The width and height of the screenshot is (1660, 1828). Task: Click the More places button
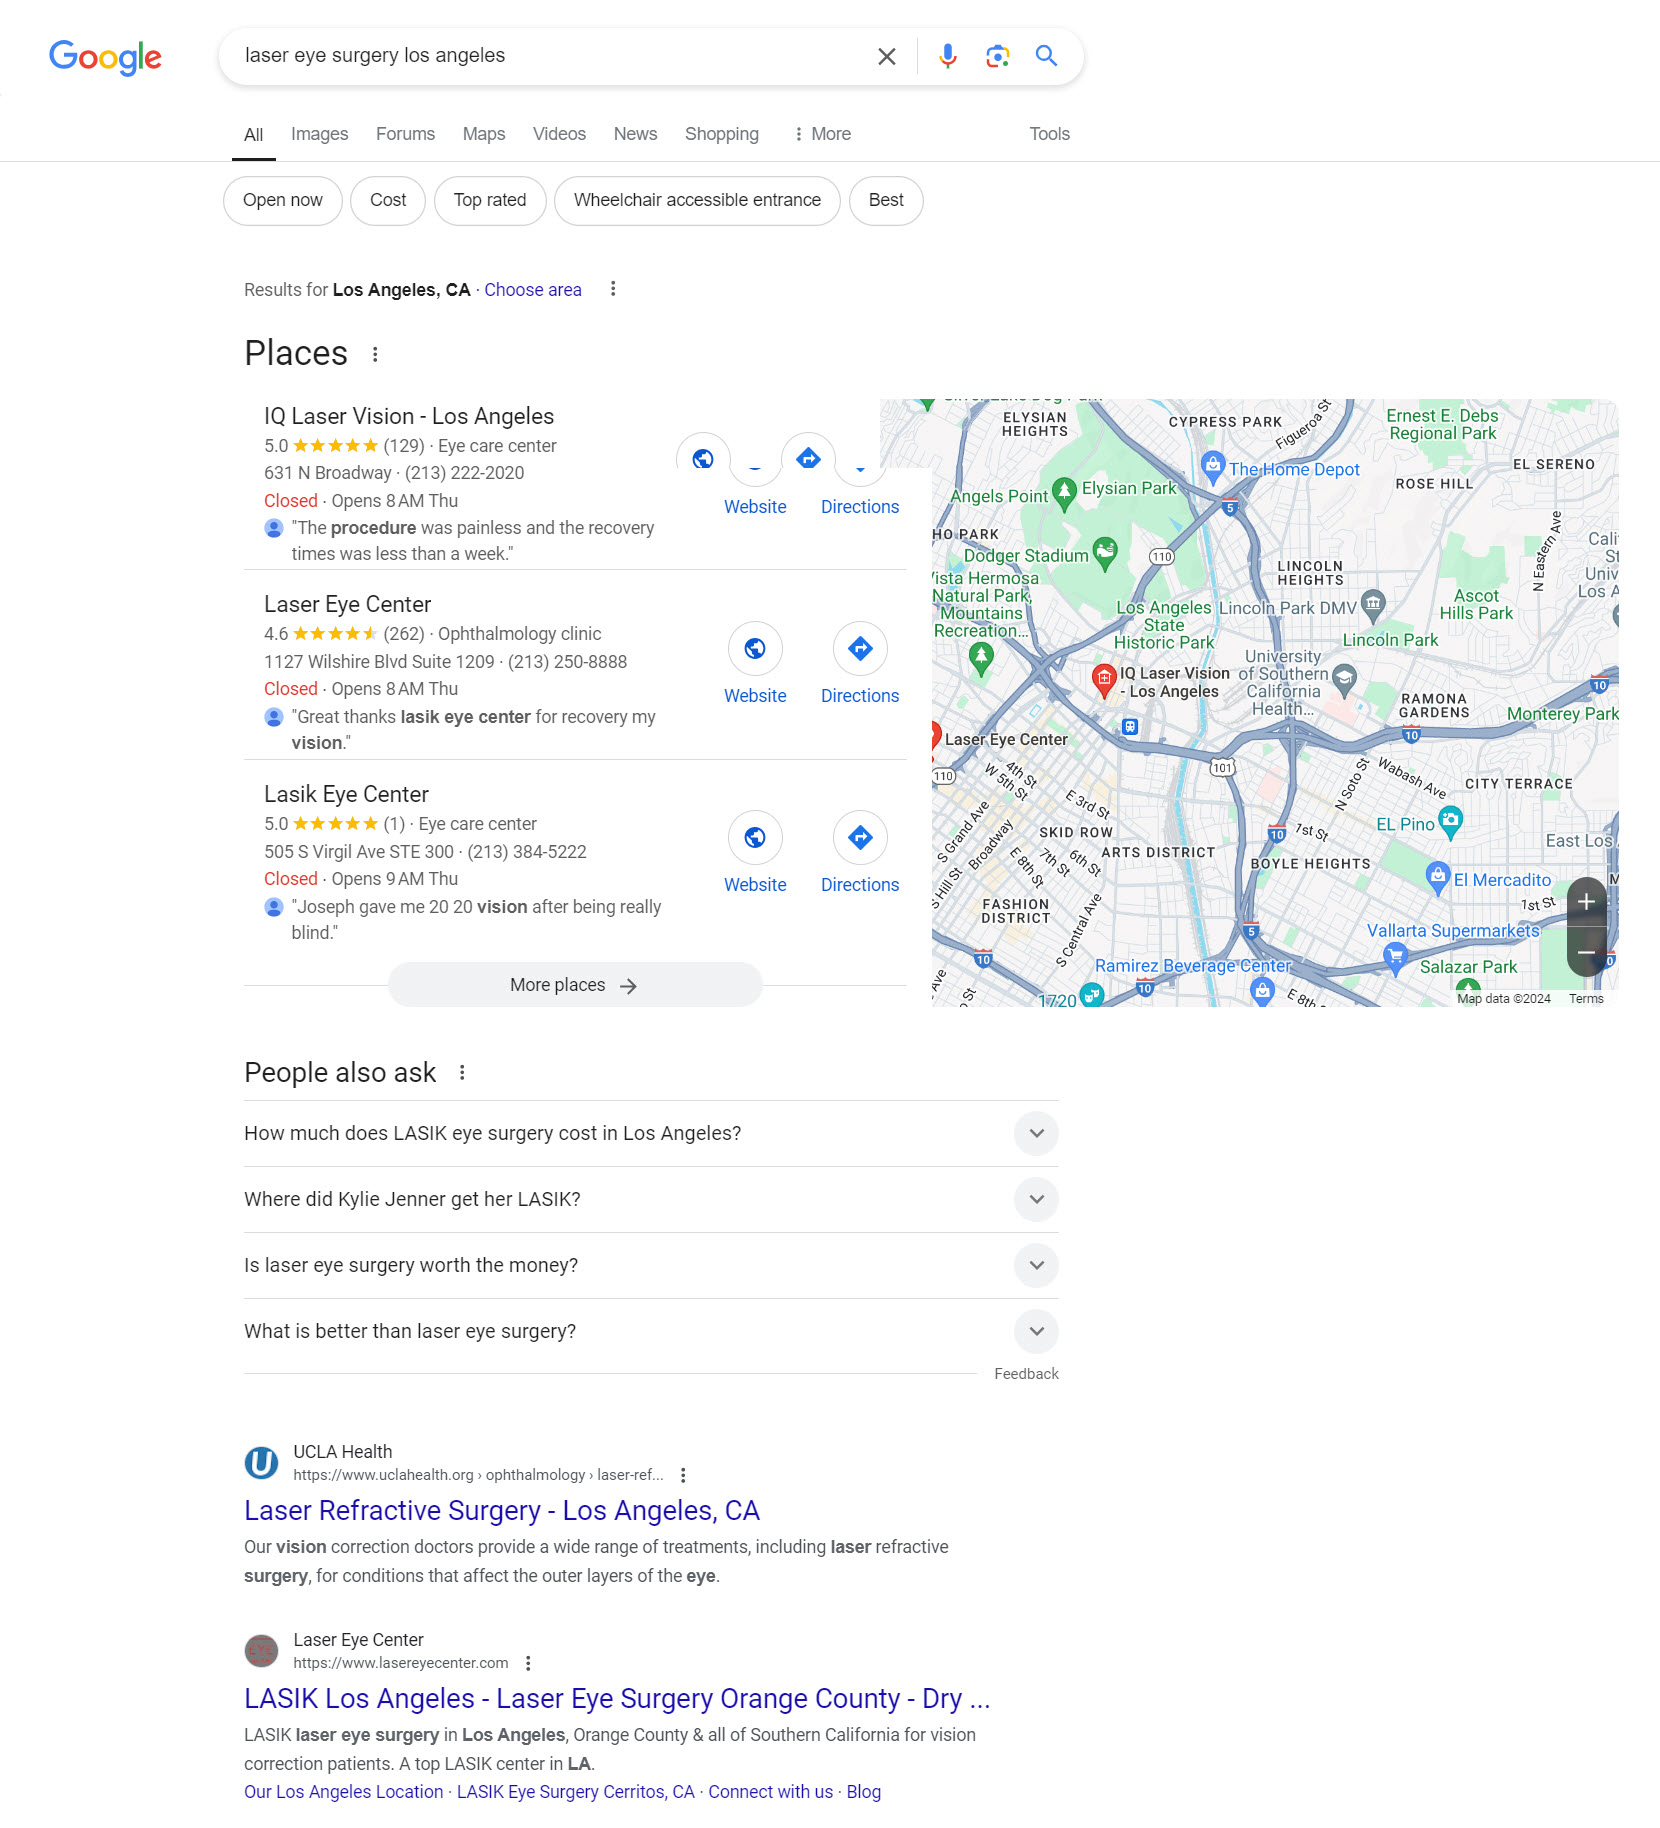click(x=575, y=985)
